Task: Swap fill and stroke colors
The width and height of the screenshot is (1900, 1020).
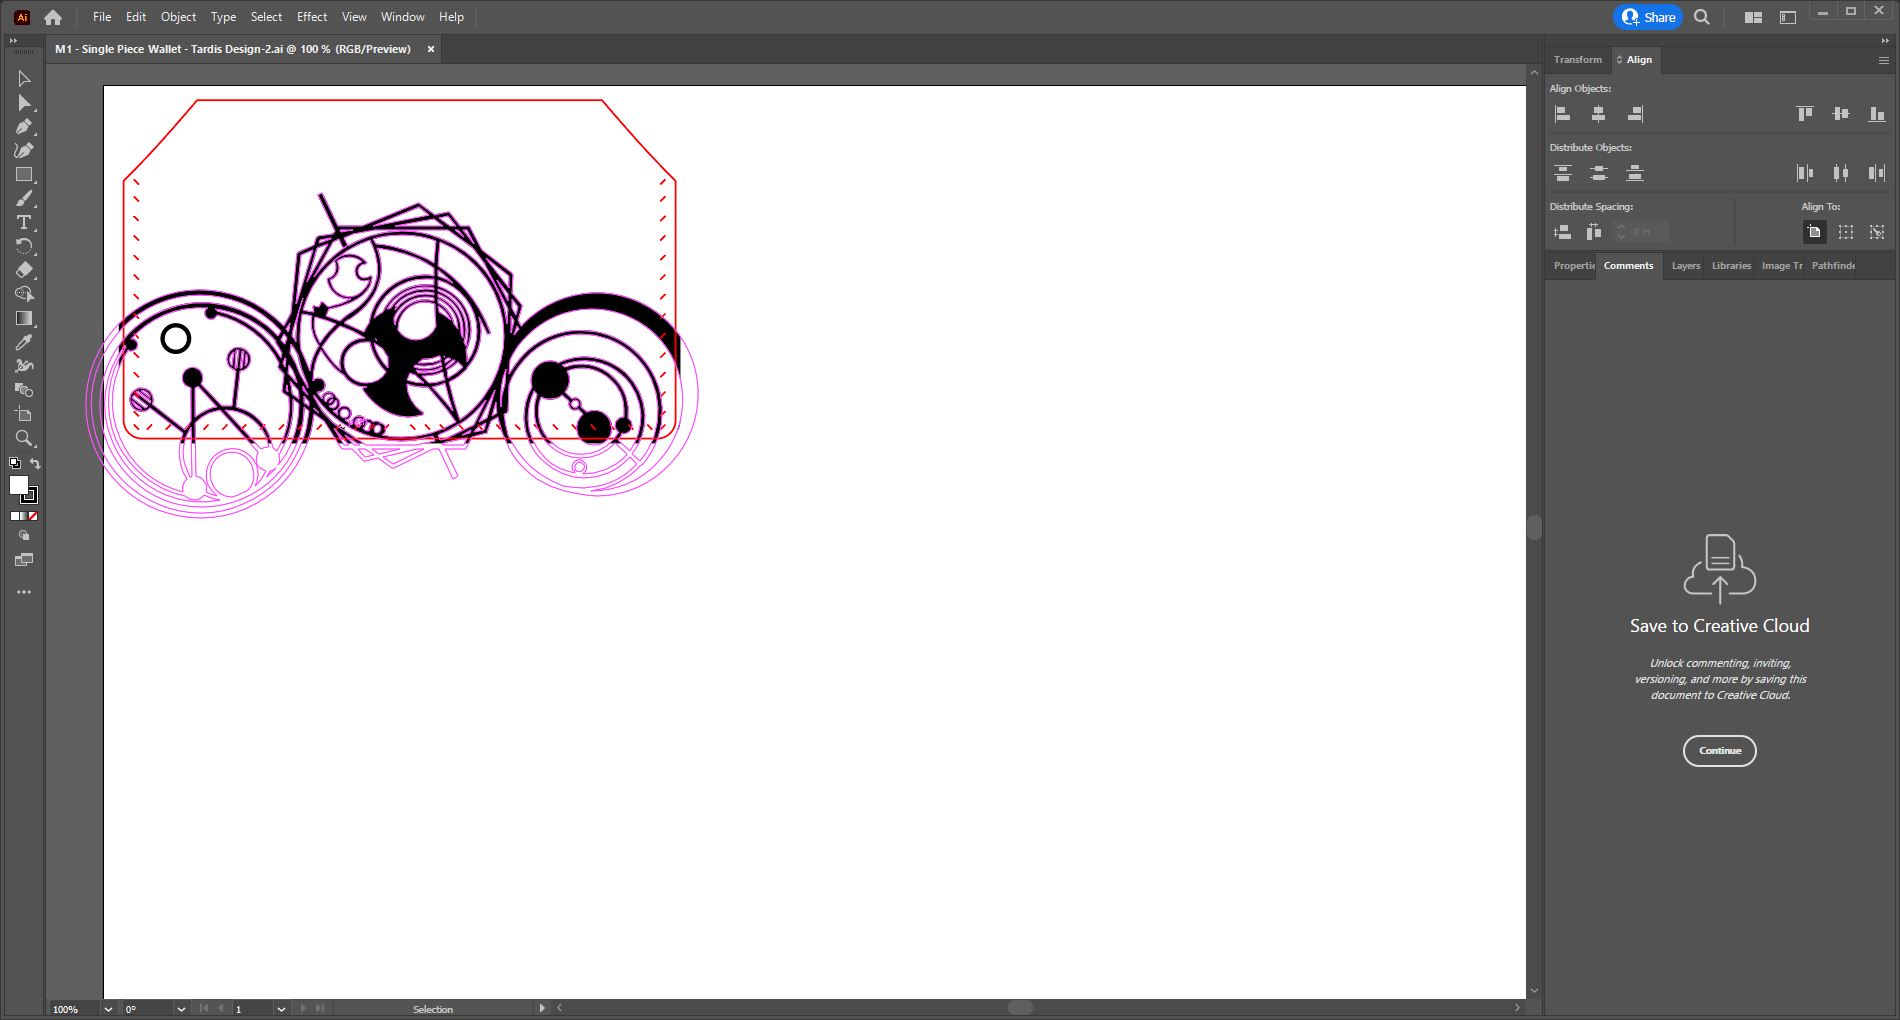Action: [x=36, y=464]
